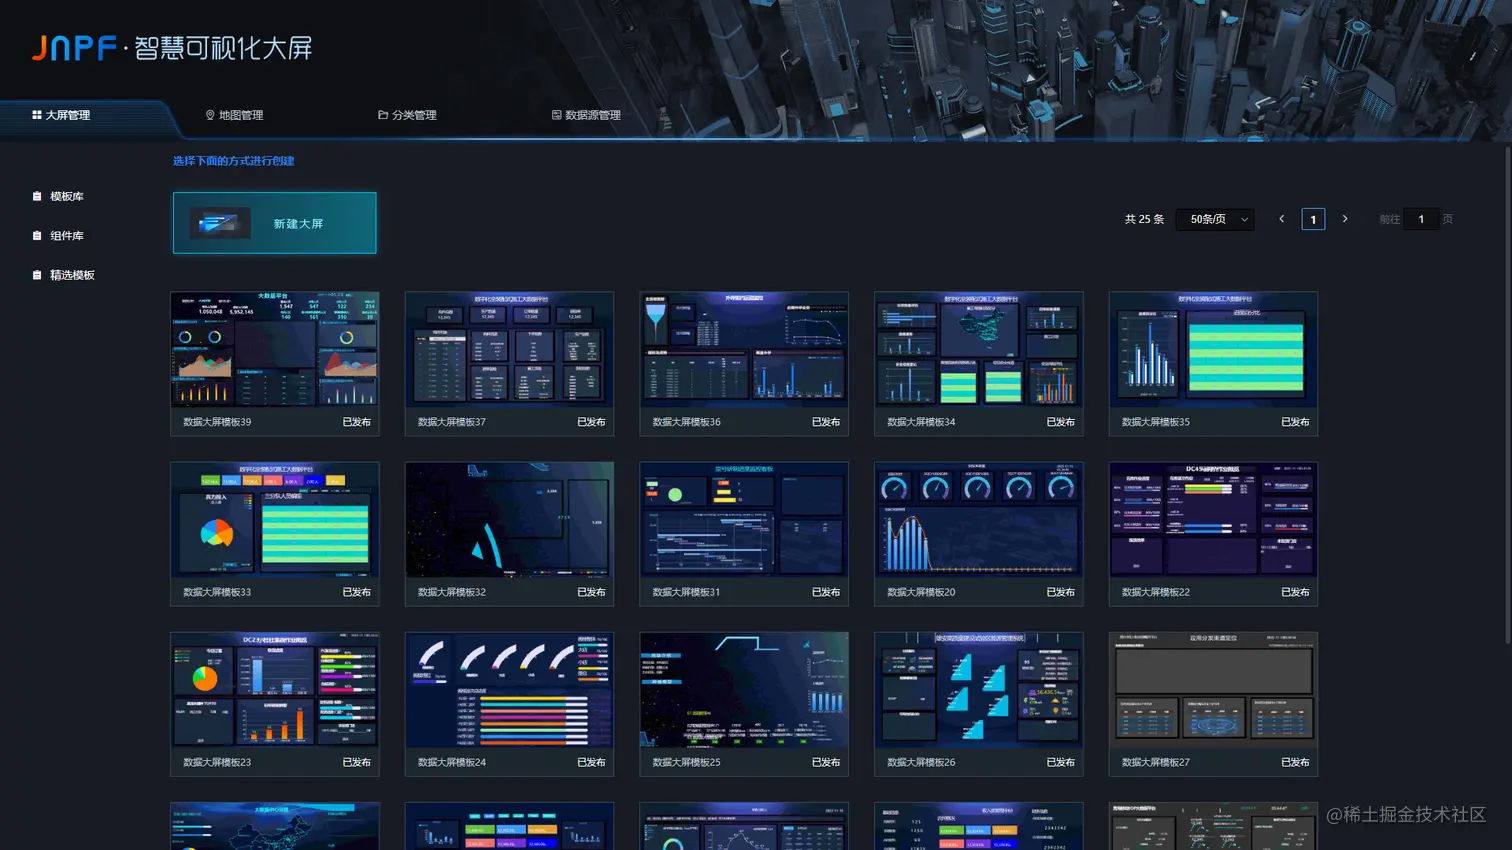Click the 数据大屏模板27 title text
This screenshot has width=1512, height=850.
[1156, 762]
